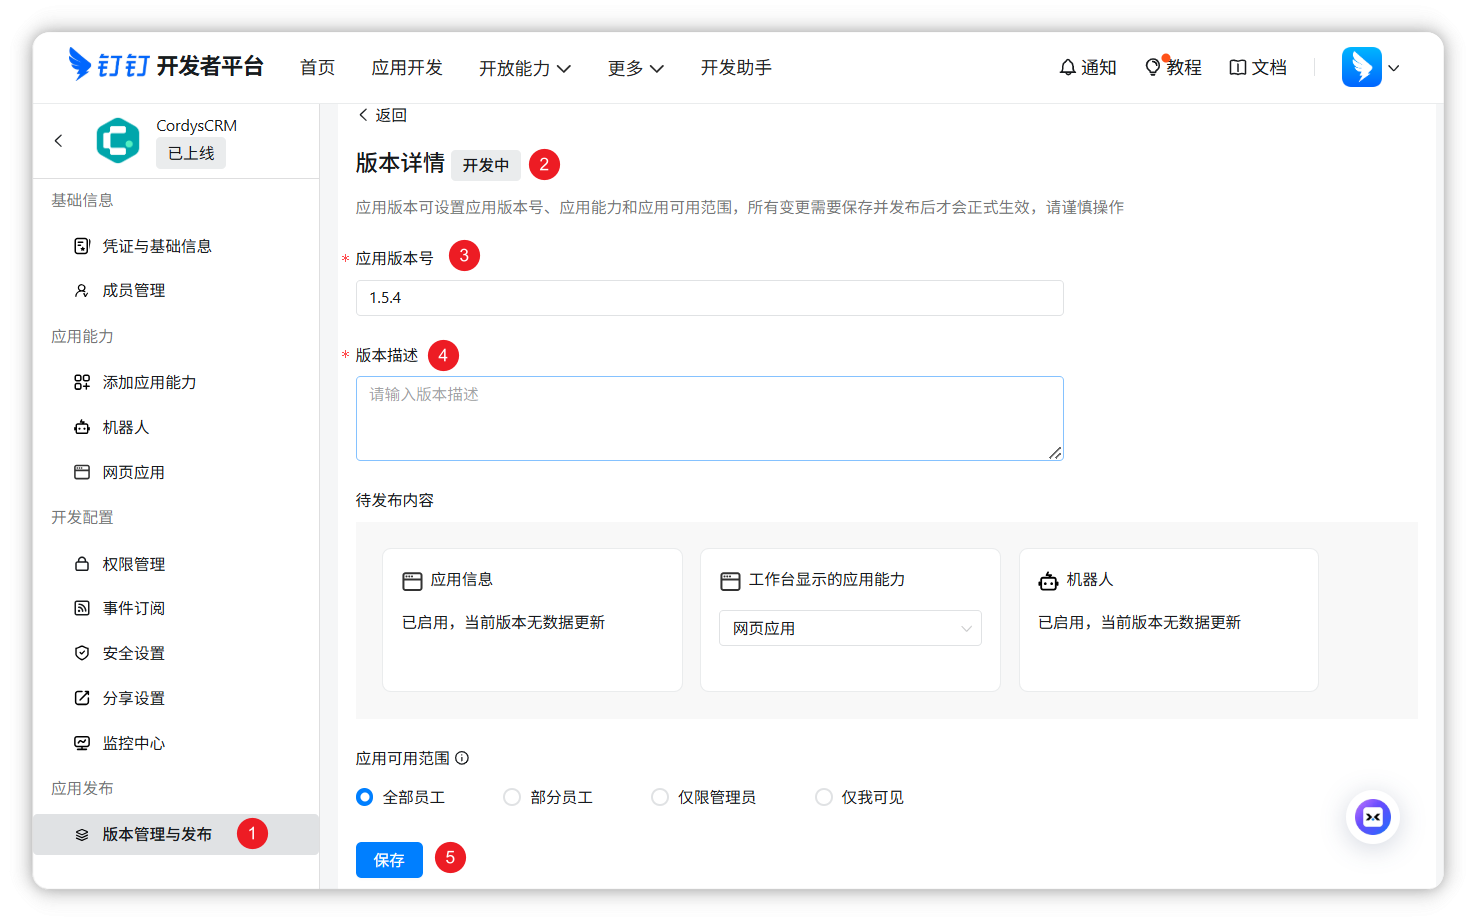Select the 全部员工 radio option

point(365,797)
